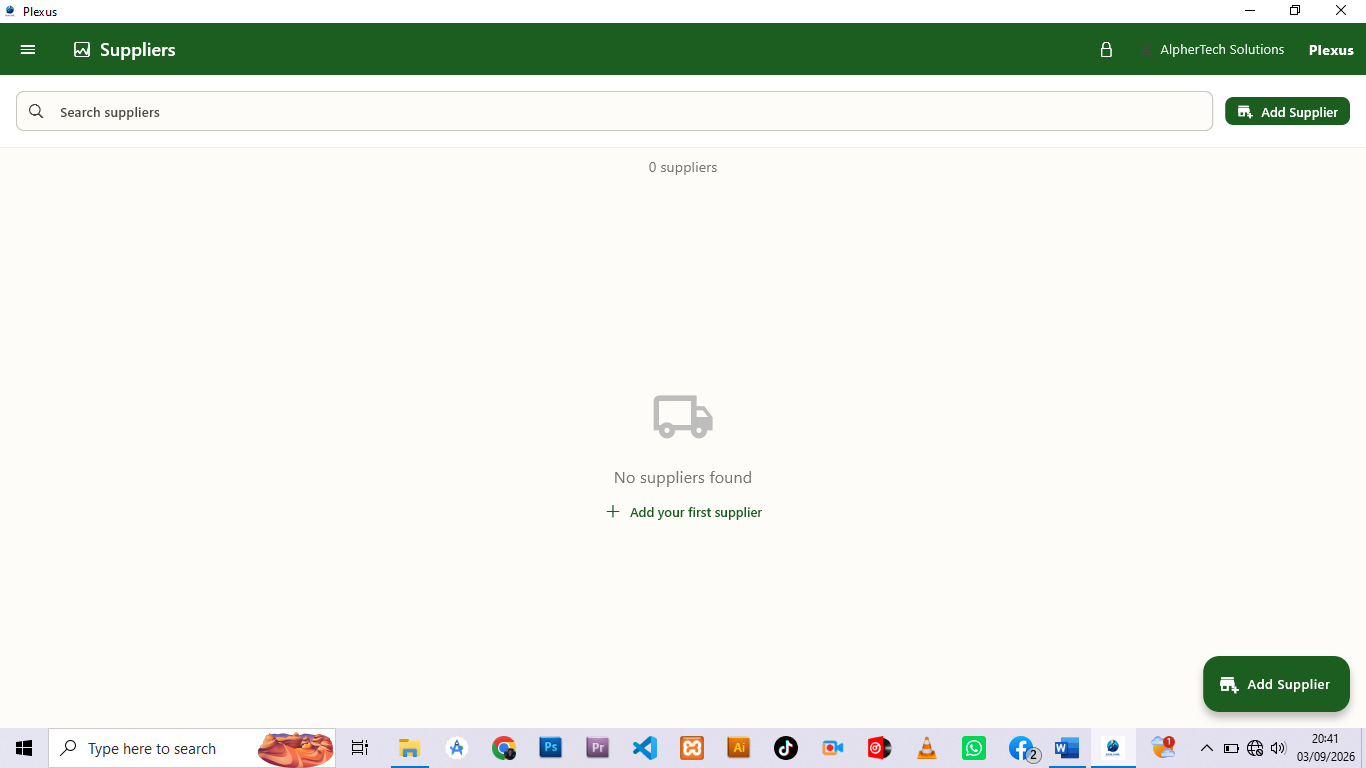Expand the system tray hidden icons arrow
The width and height of the screenshot is (1366, 768).
[x=1206, y=748]
